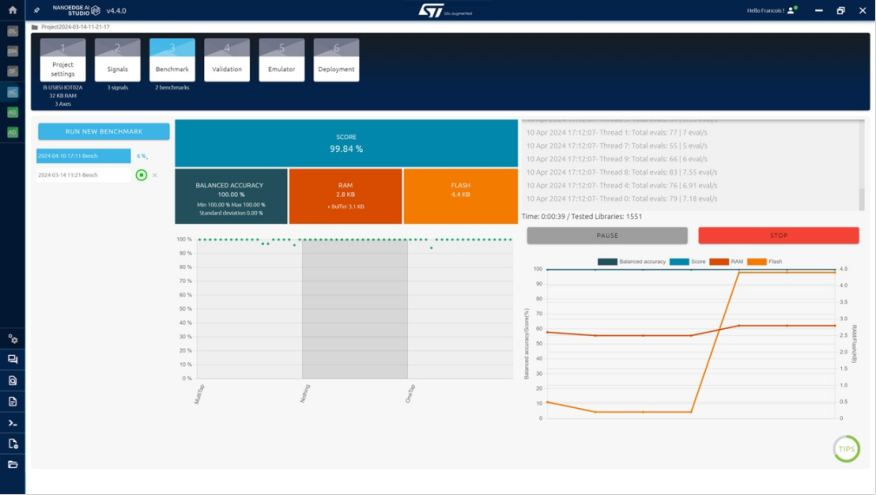Click the BALANCED ACCURACY tile

point(231,196)
